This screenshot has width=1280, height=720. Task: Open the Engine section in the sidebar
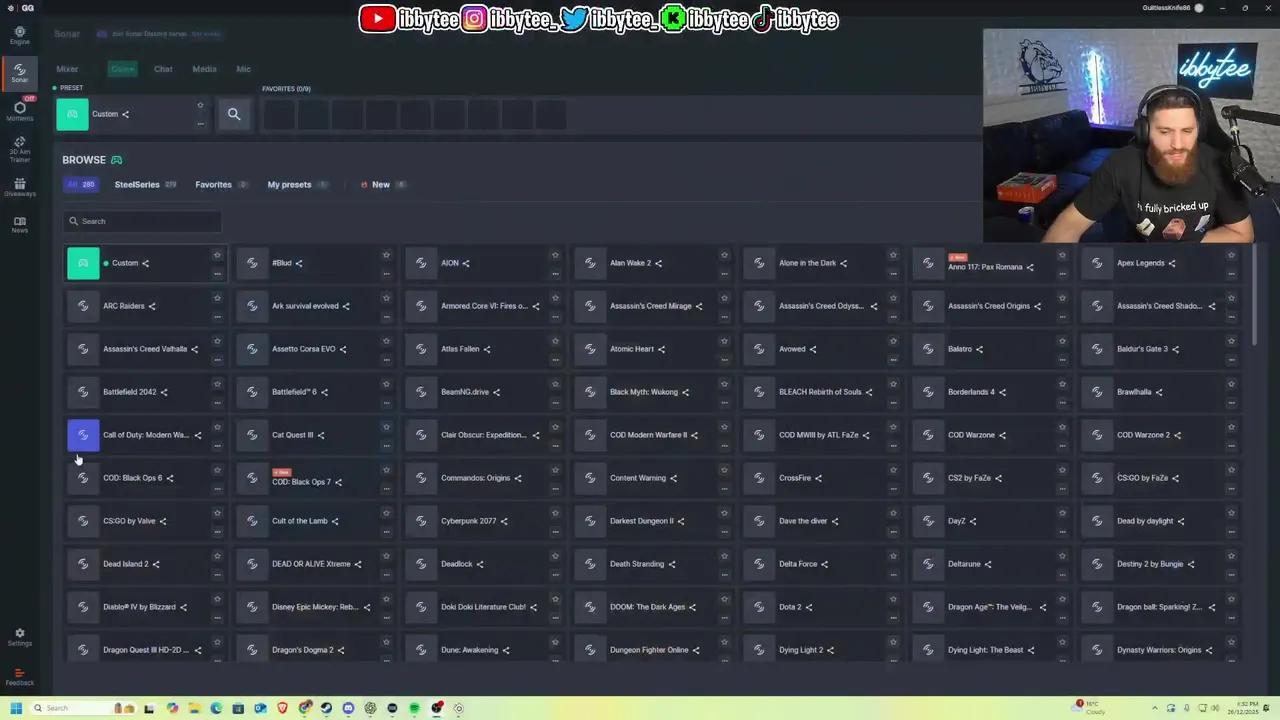pos(20,36)
